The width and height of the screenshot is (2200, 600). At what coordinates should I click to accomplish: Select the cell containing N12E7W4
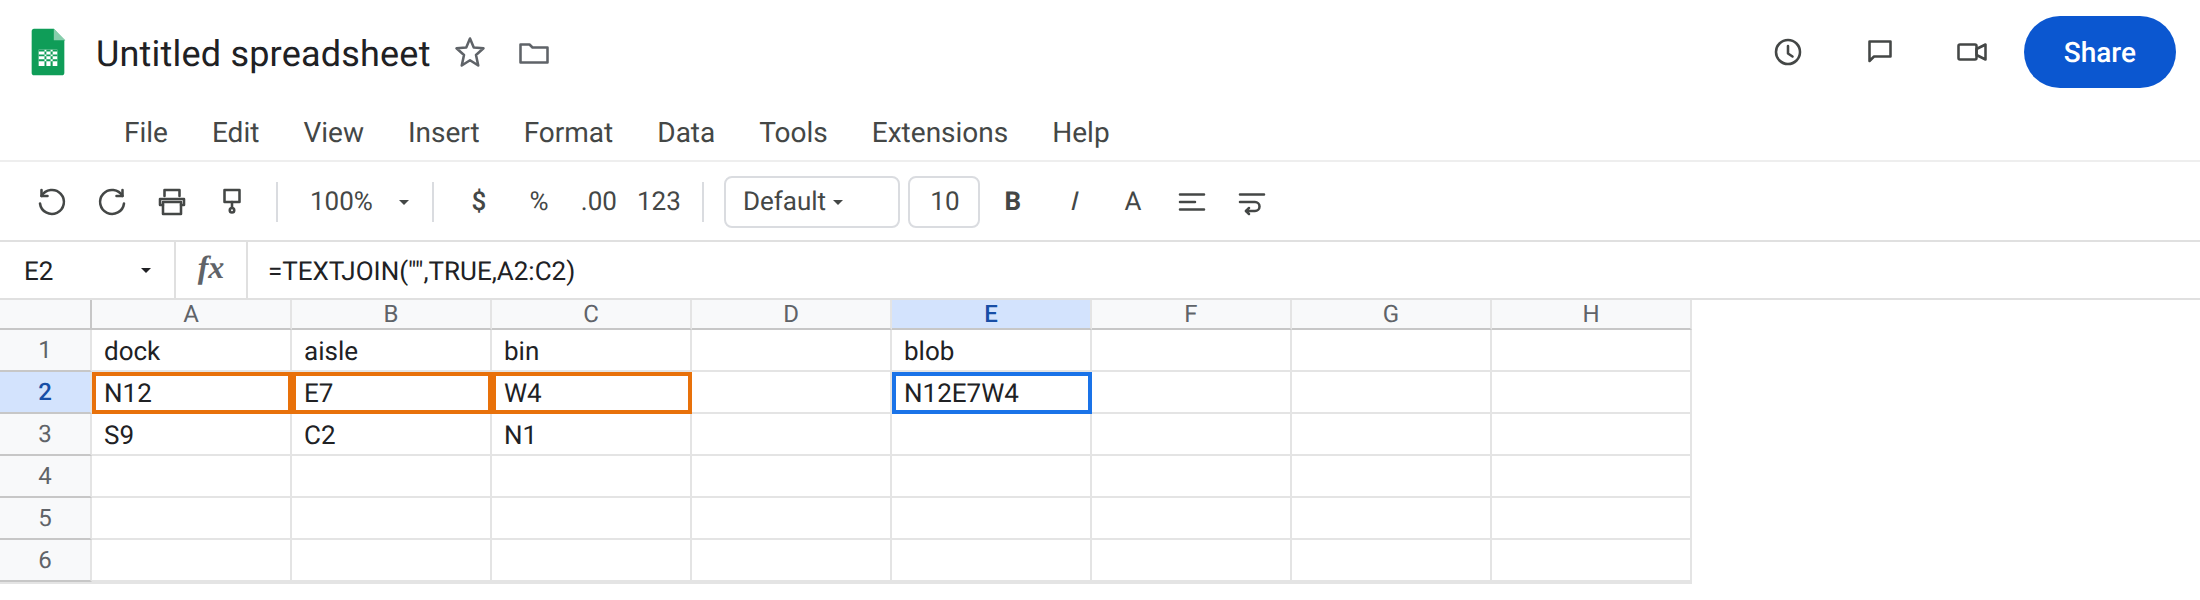click(x=991, y=393)
